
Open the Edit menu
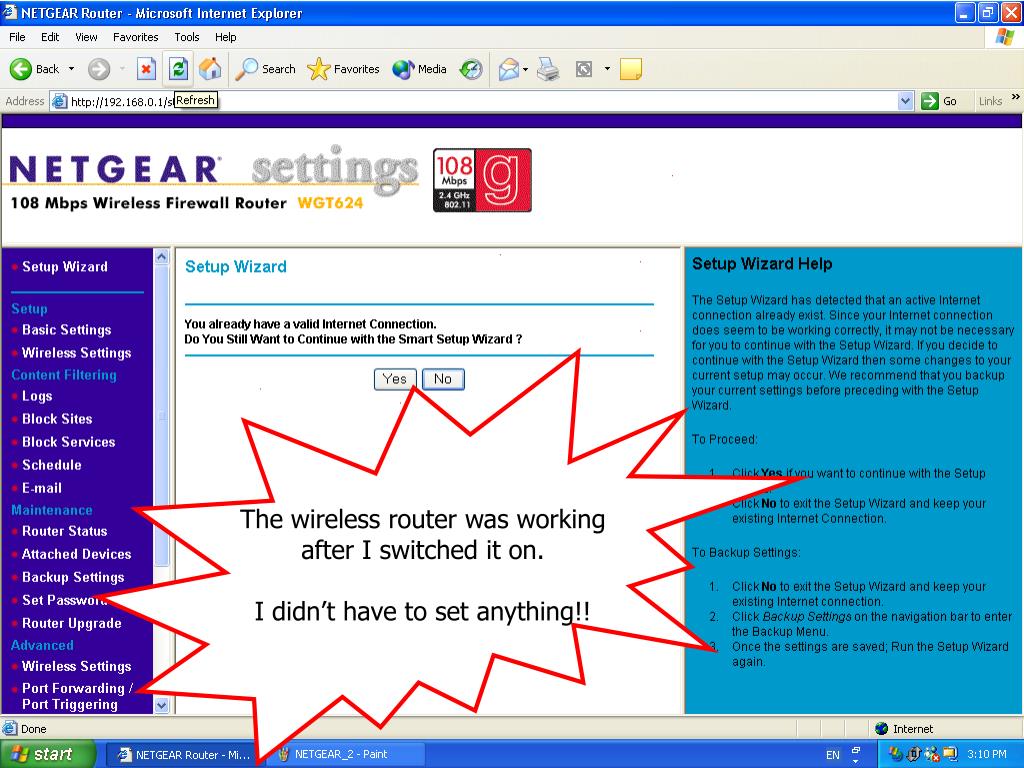(x=50, y=37)
